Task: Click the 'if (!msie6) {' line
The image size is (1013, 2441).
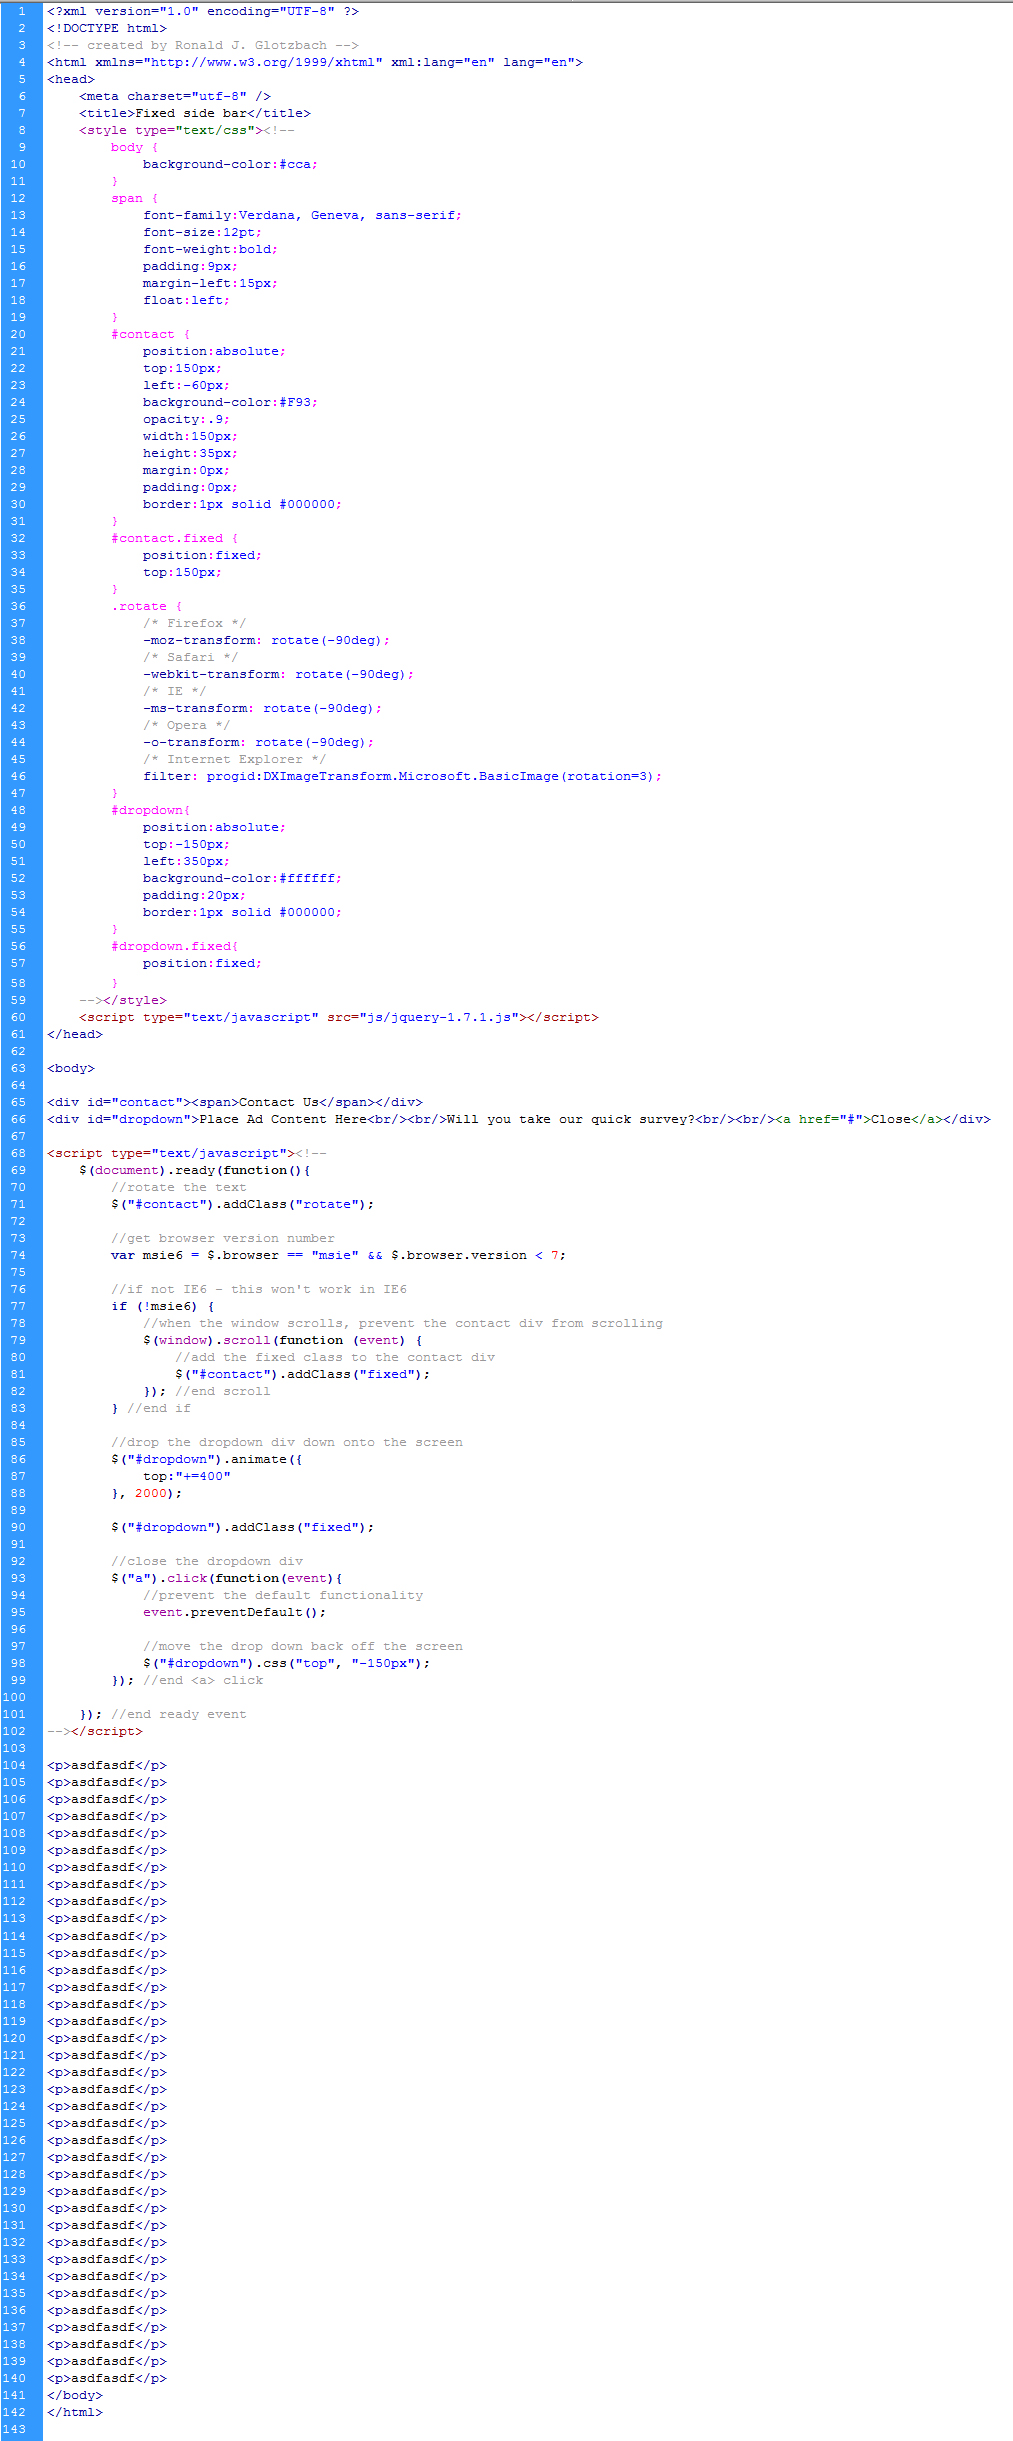Action: point(162,1306)
